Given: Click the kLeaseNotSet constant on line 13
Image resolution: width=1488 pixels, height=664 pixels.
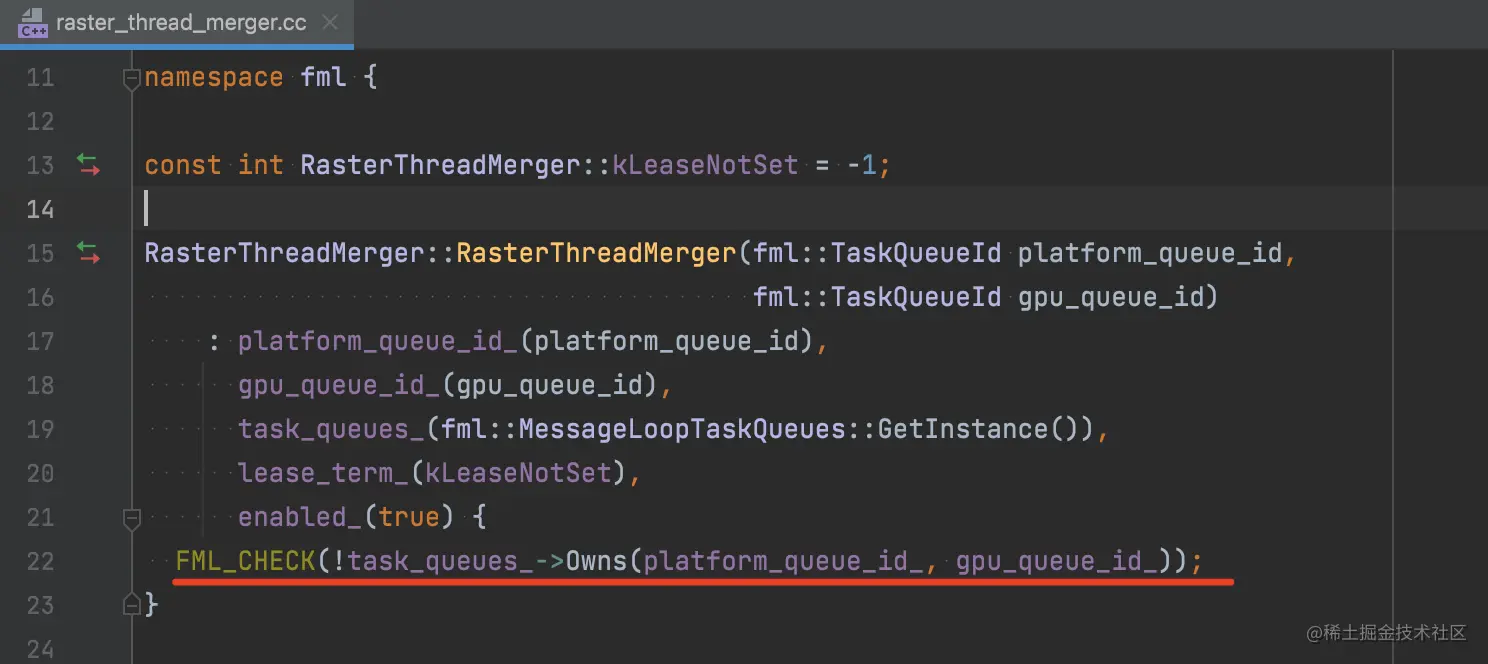Looking at the screenshot, I should point(705,165).
